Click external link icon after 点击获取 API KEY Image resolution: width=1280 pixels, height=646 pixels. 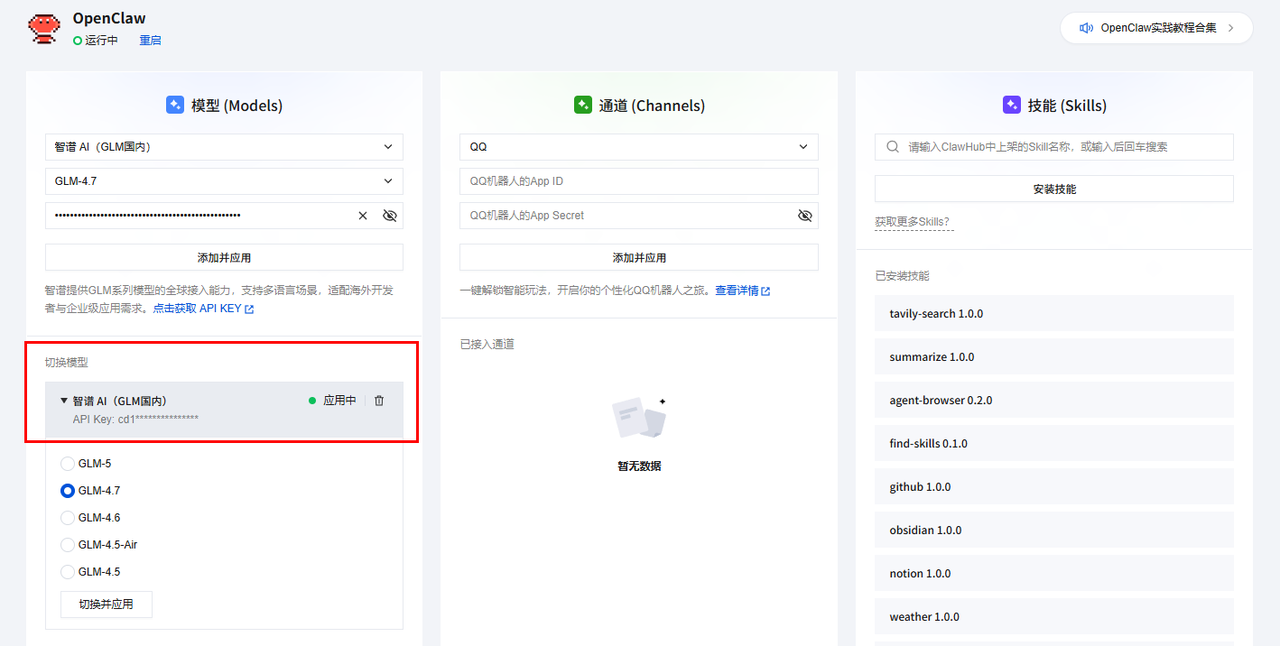[249, 309]
